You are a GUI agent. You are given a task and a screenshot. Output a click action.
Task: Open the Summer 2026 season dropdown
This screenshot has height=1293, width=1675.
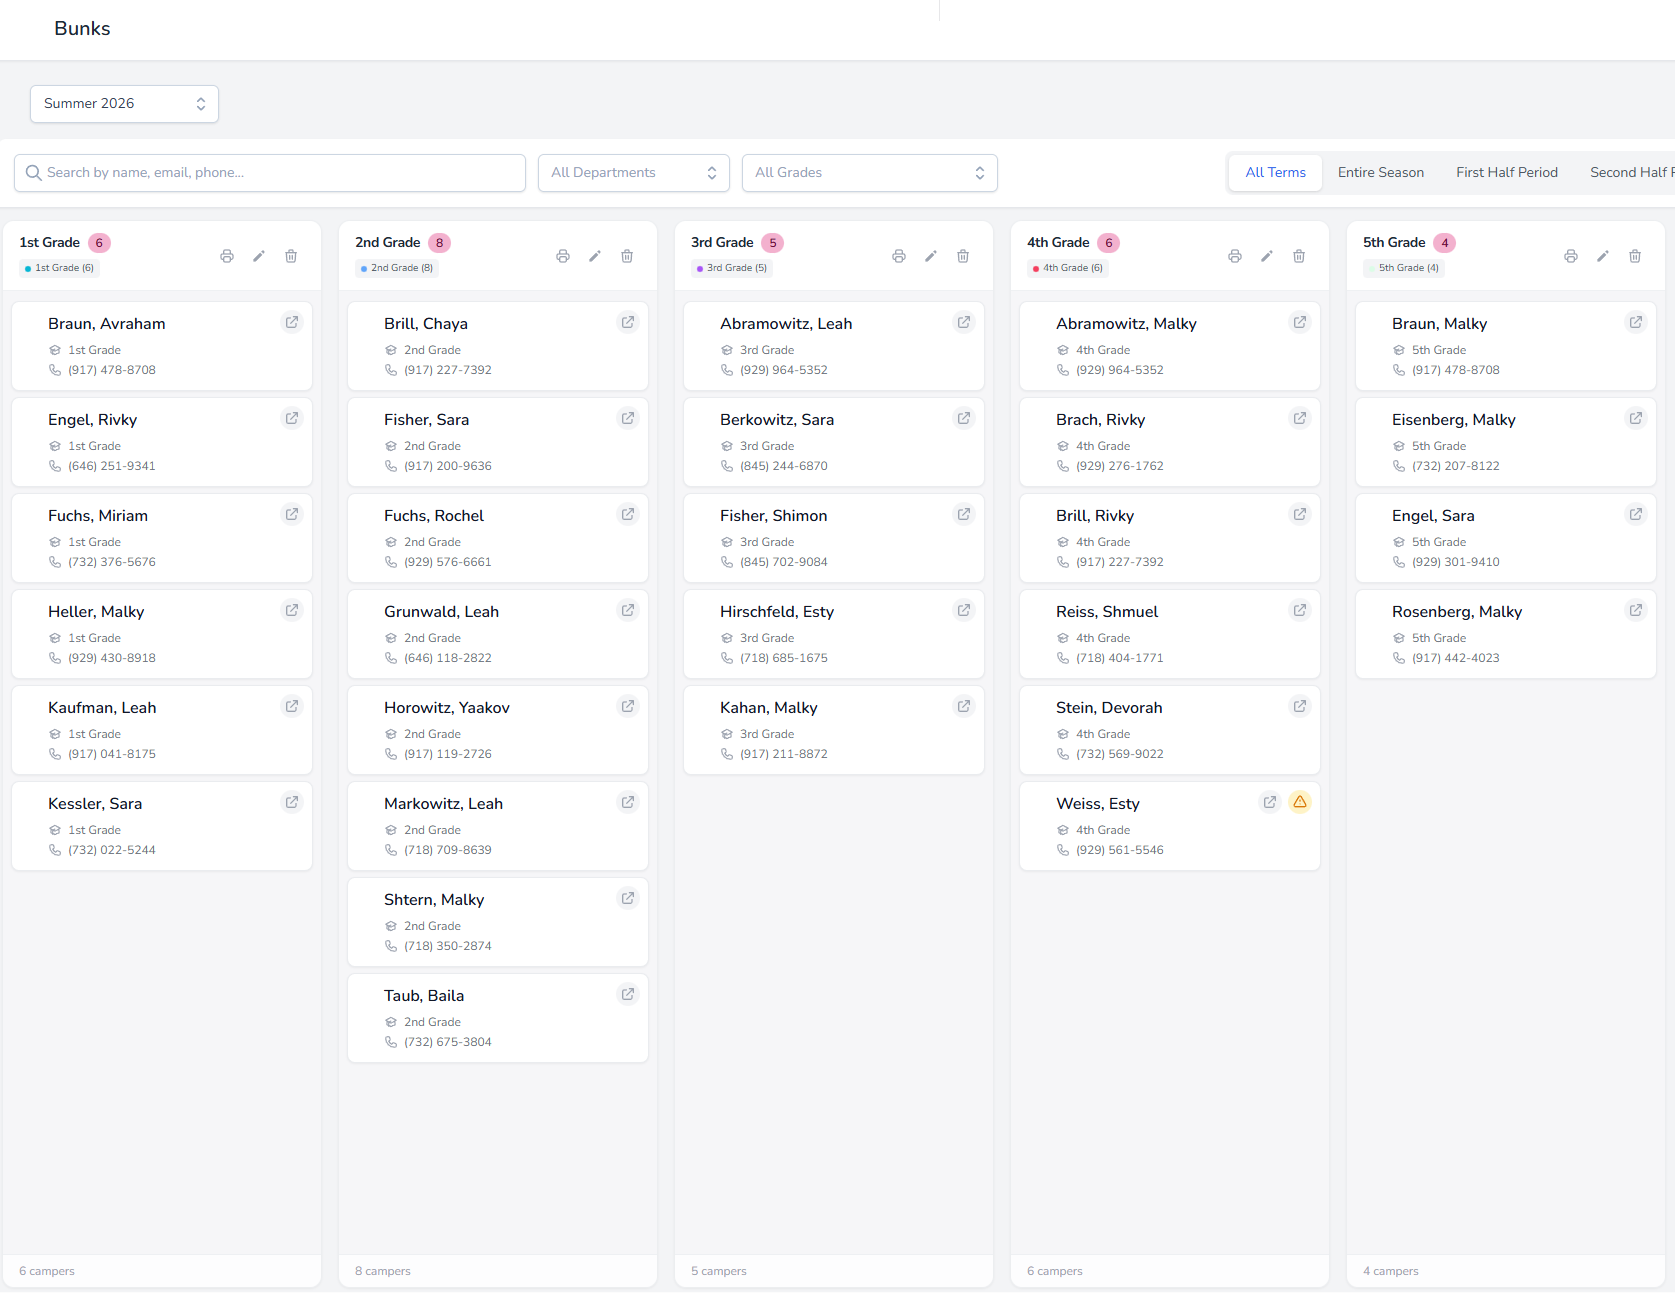click(124, 104)
